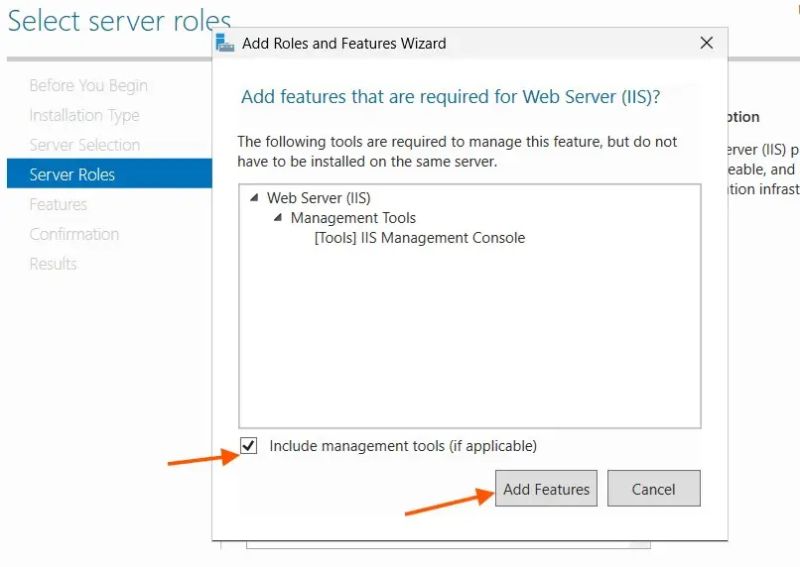Viewport: 800px width, 567px height.
Task: Click the 'Add features that are required' heading
Action: [x=451, y=96]
